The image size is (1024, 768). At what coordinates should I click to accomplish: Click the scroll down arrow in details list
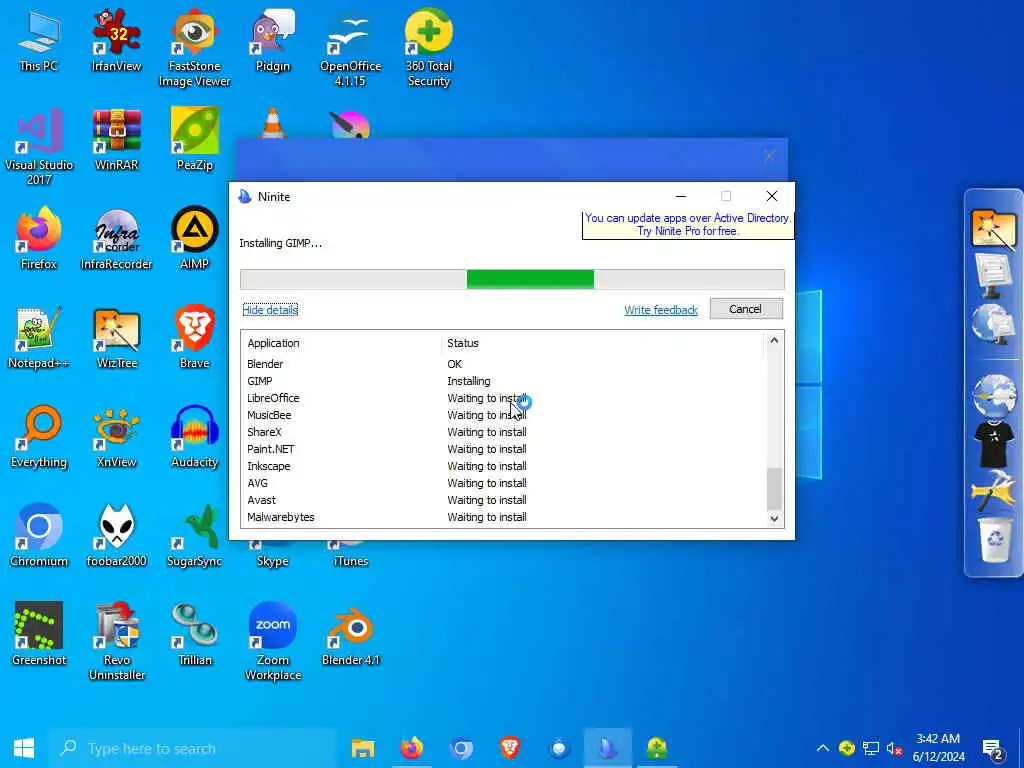click(774, 519)
